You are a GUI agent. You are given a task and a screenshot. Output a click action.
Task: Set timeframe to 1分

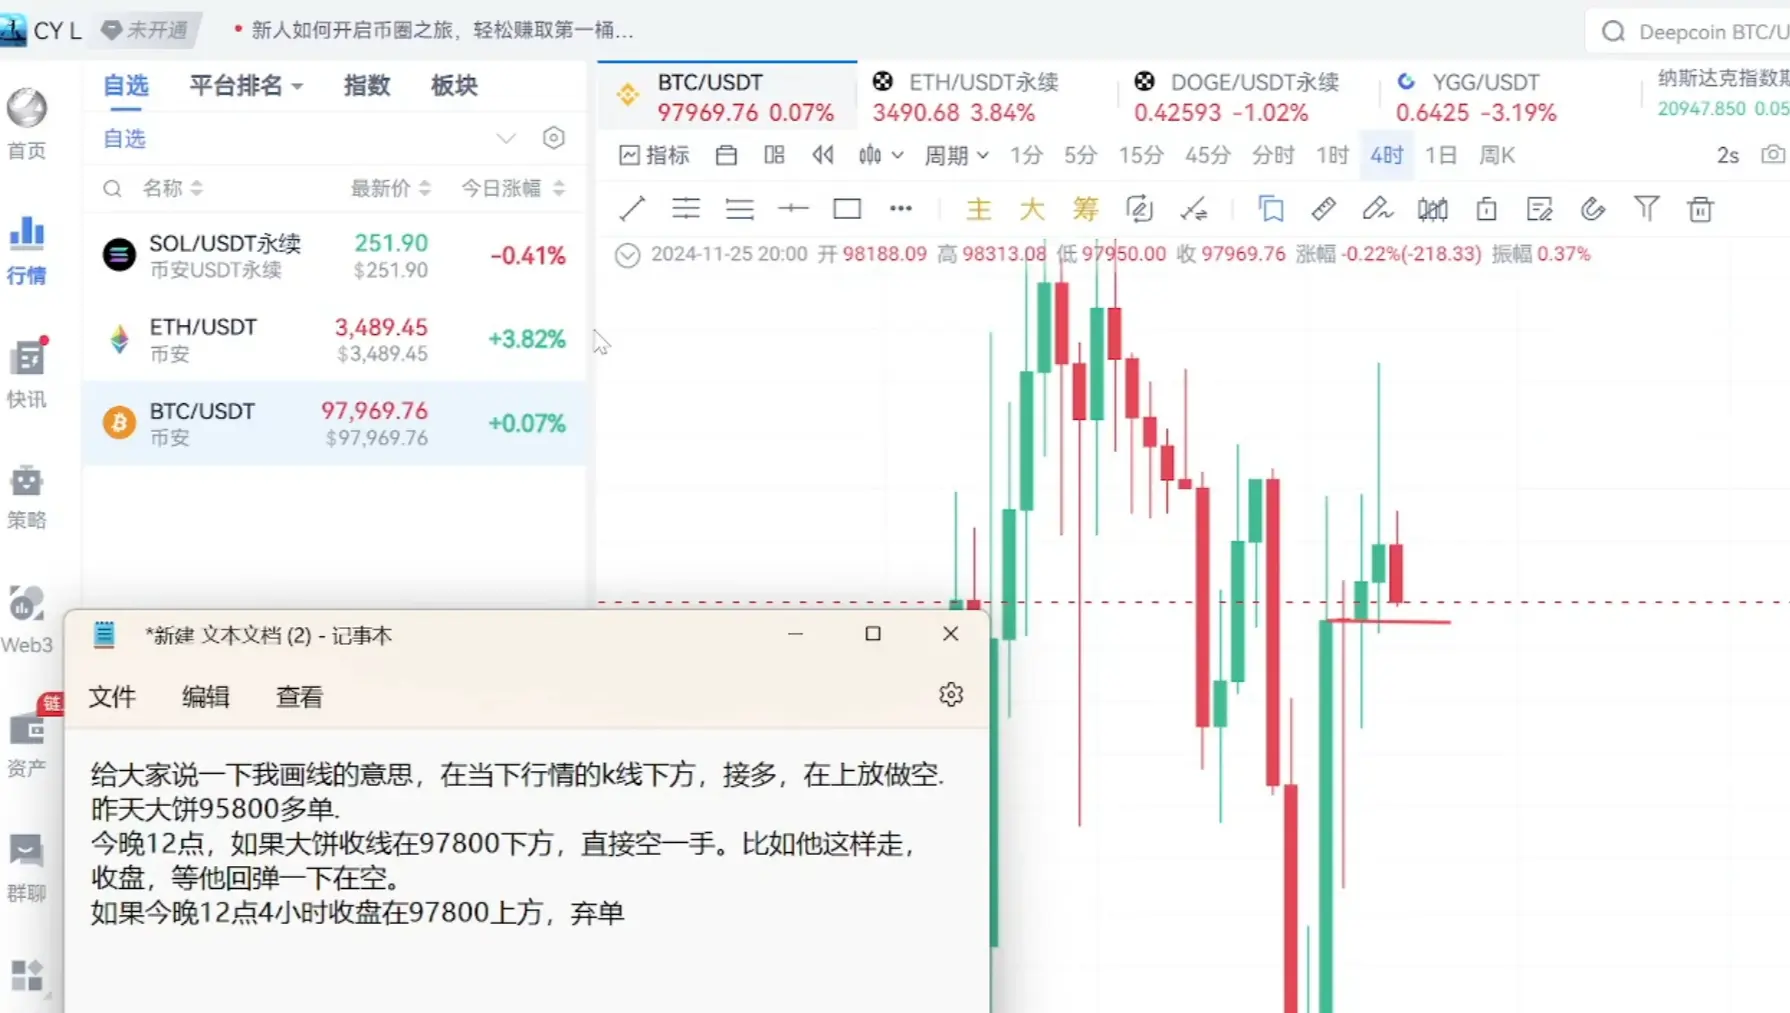1026,155
